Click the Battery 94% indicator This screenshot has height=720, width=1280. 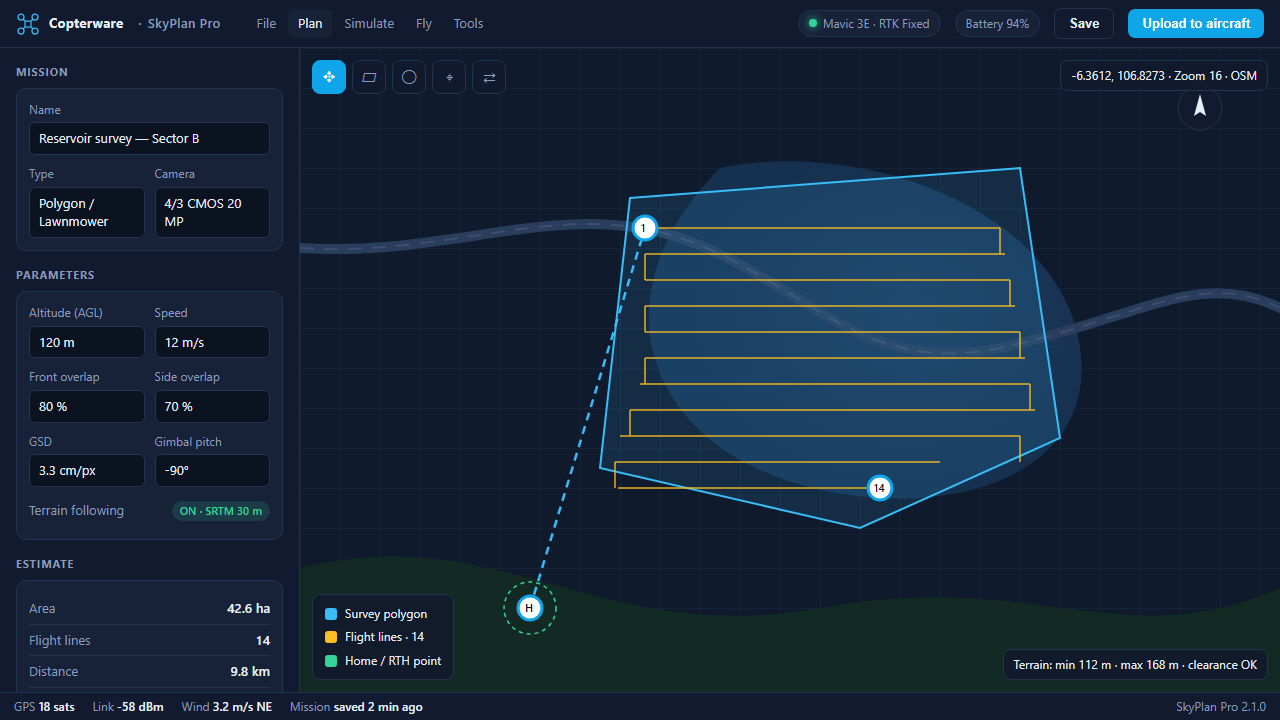pyautogui.click(x=997, y=24)
